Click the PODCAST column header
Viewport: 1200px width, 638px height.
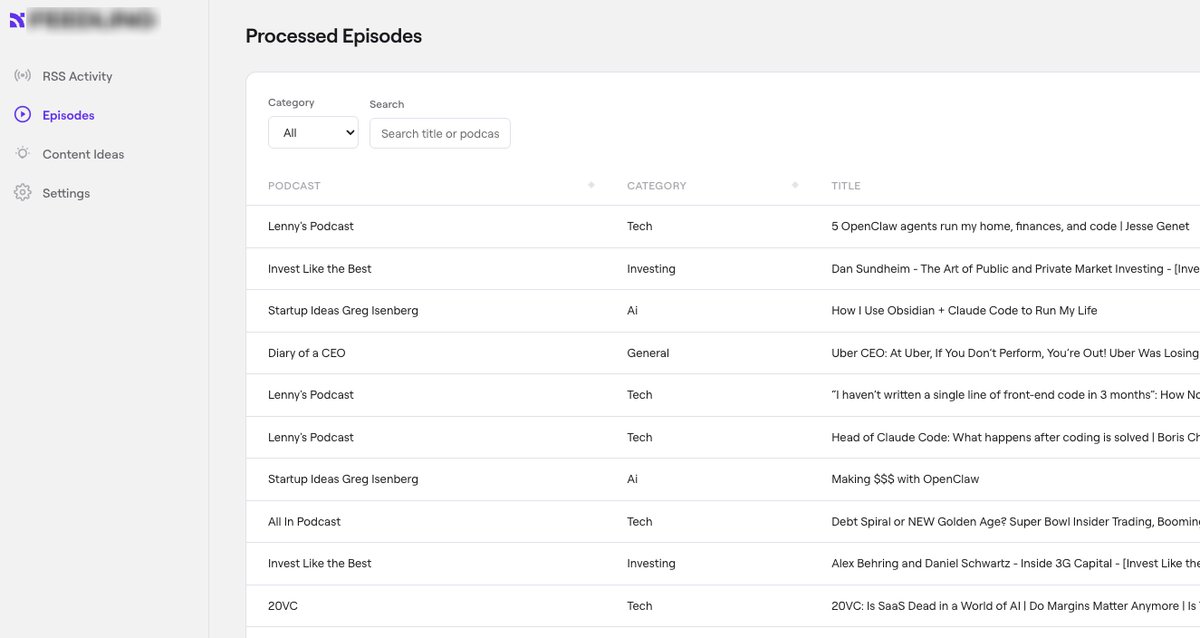point(294,186)
